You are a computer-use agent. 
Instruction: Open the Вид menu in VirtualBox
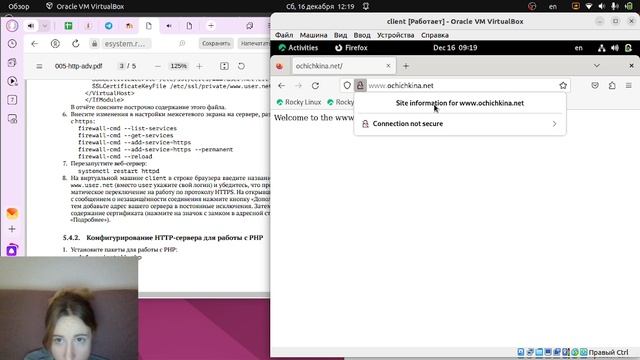(x=340, y=35)
